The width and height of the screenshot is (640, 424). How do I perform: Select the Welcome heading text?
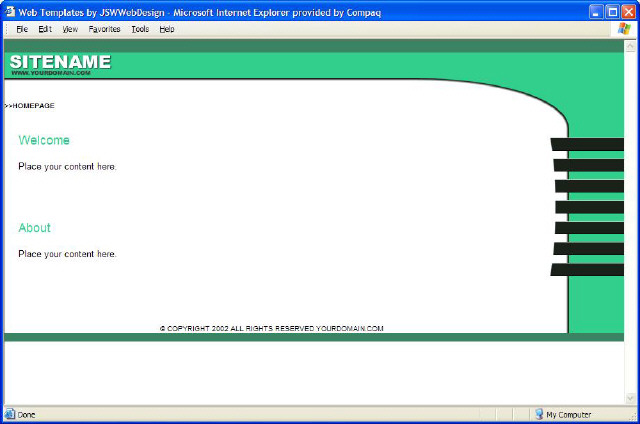pos(44,141)
